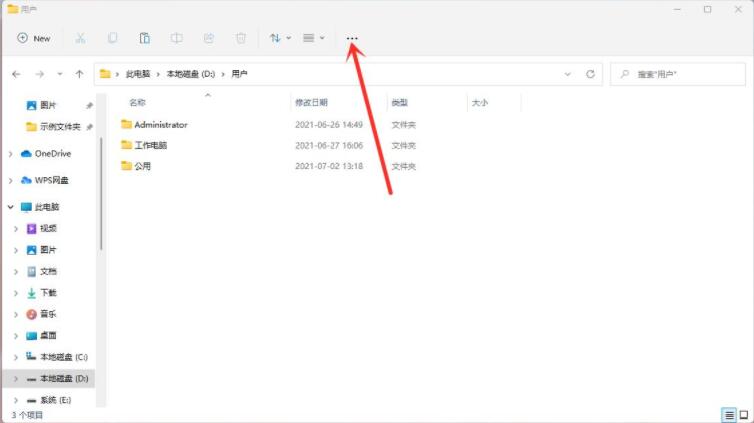Open address bar history dropdown
Image resolution: width=754 pixels, height=423 pixels.
pyautogui.click(x=567, y=74)
